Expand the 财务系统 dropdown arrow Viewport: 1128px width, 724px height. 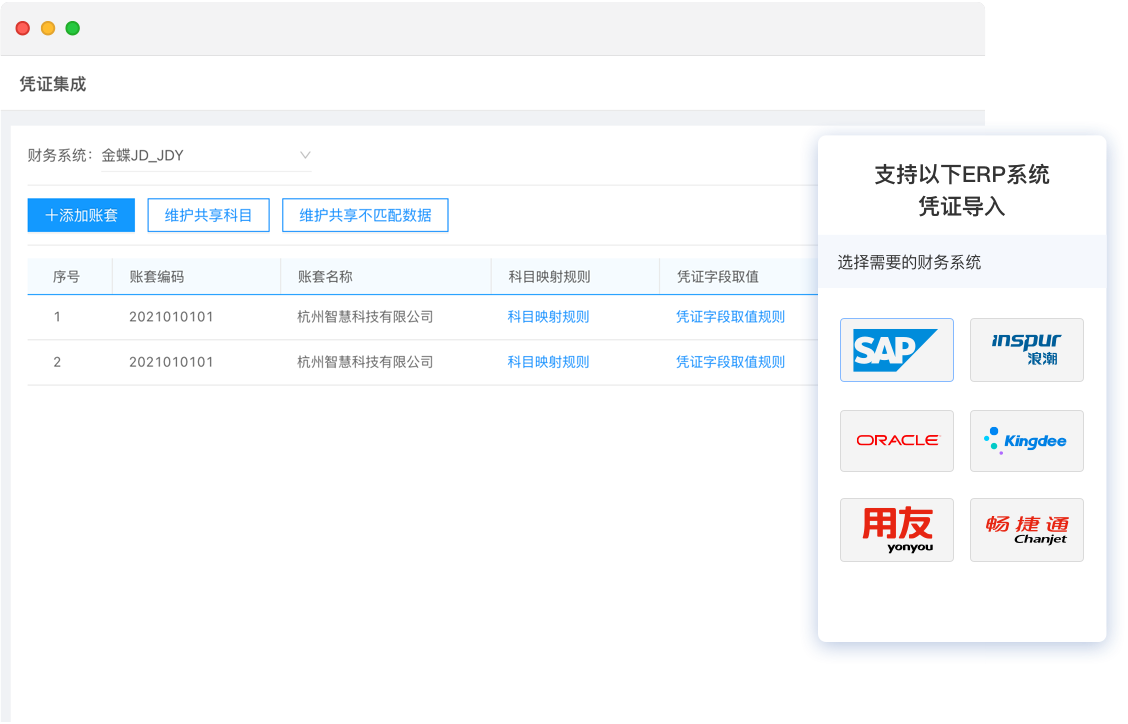point(305,155)
